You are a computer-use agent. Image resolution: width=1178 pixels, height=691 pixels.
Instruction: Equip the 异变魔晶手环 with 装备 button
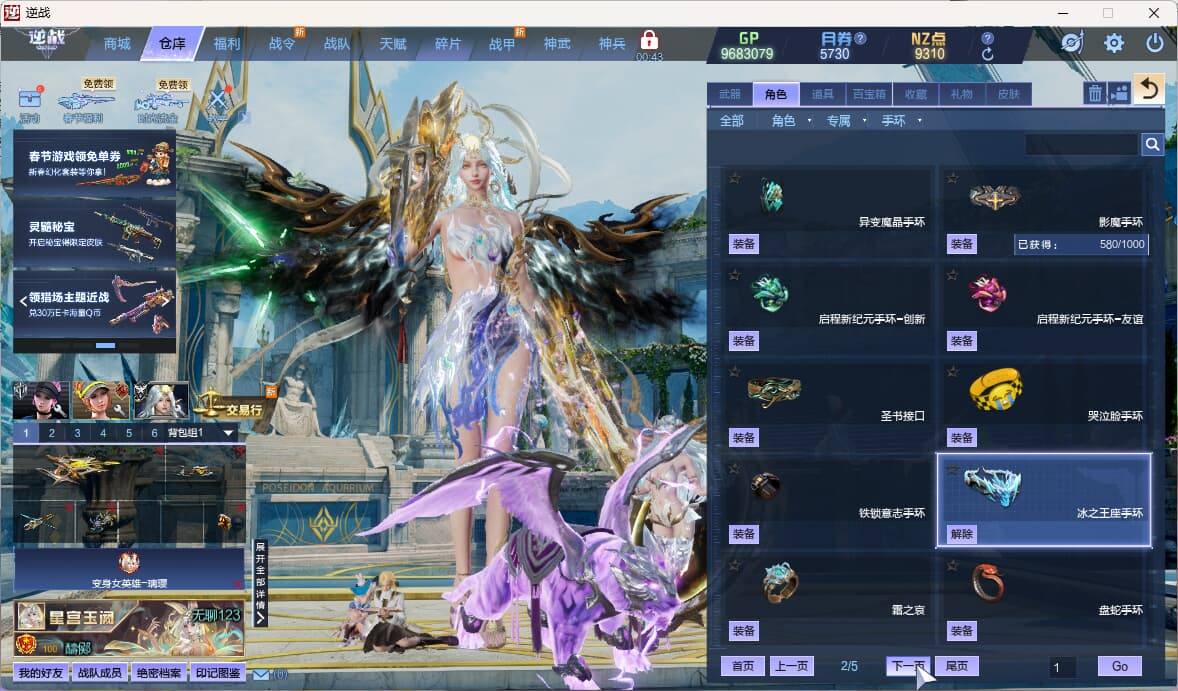click(744, 243)
